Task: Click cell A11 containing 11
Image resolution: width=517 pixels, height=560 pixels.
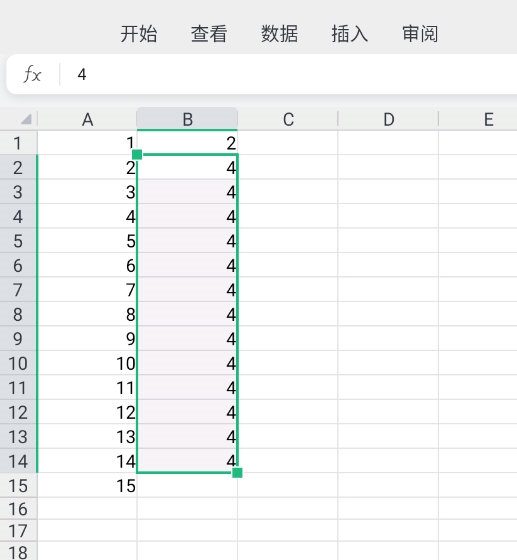Action: tap(87, 388)
